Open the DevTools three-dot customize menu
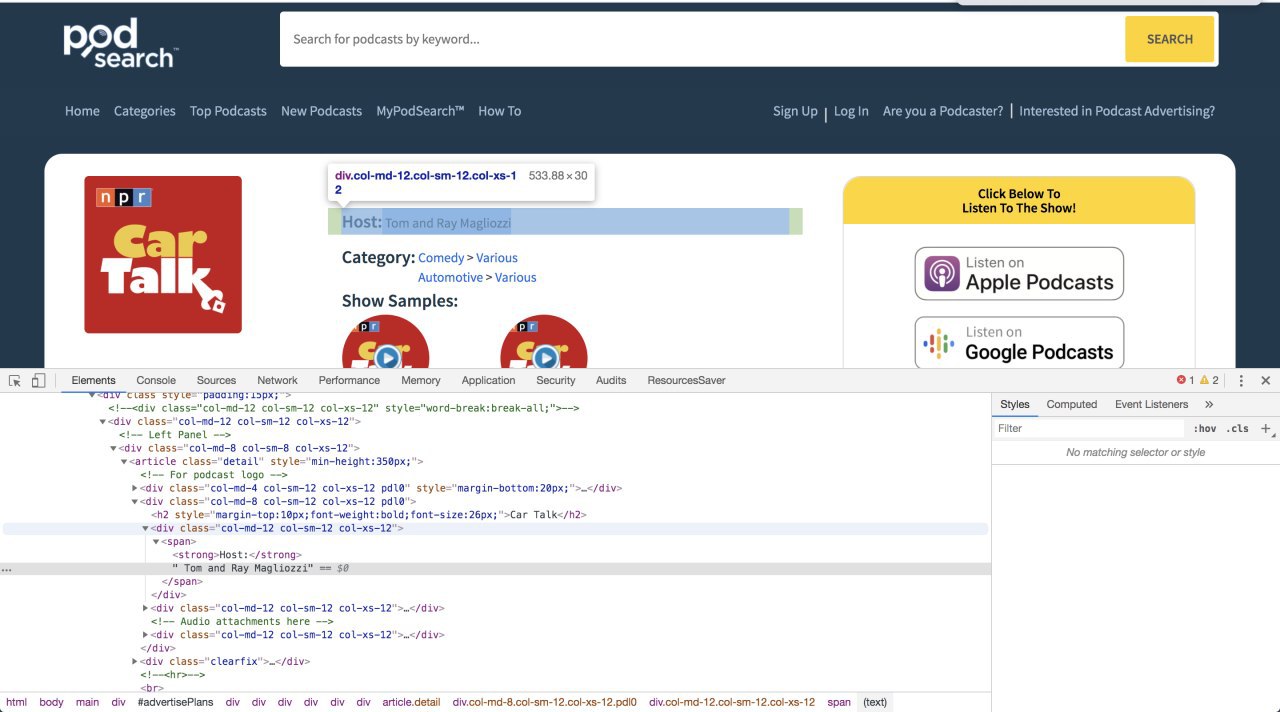 (x=1241, y=381)
